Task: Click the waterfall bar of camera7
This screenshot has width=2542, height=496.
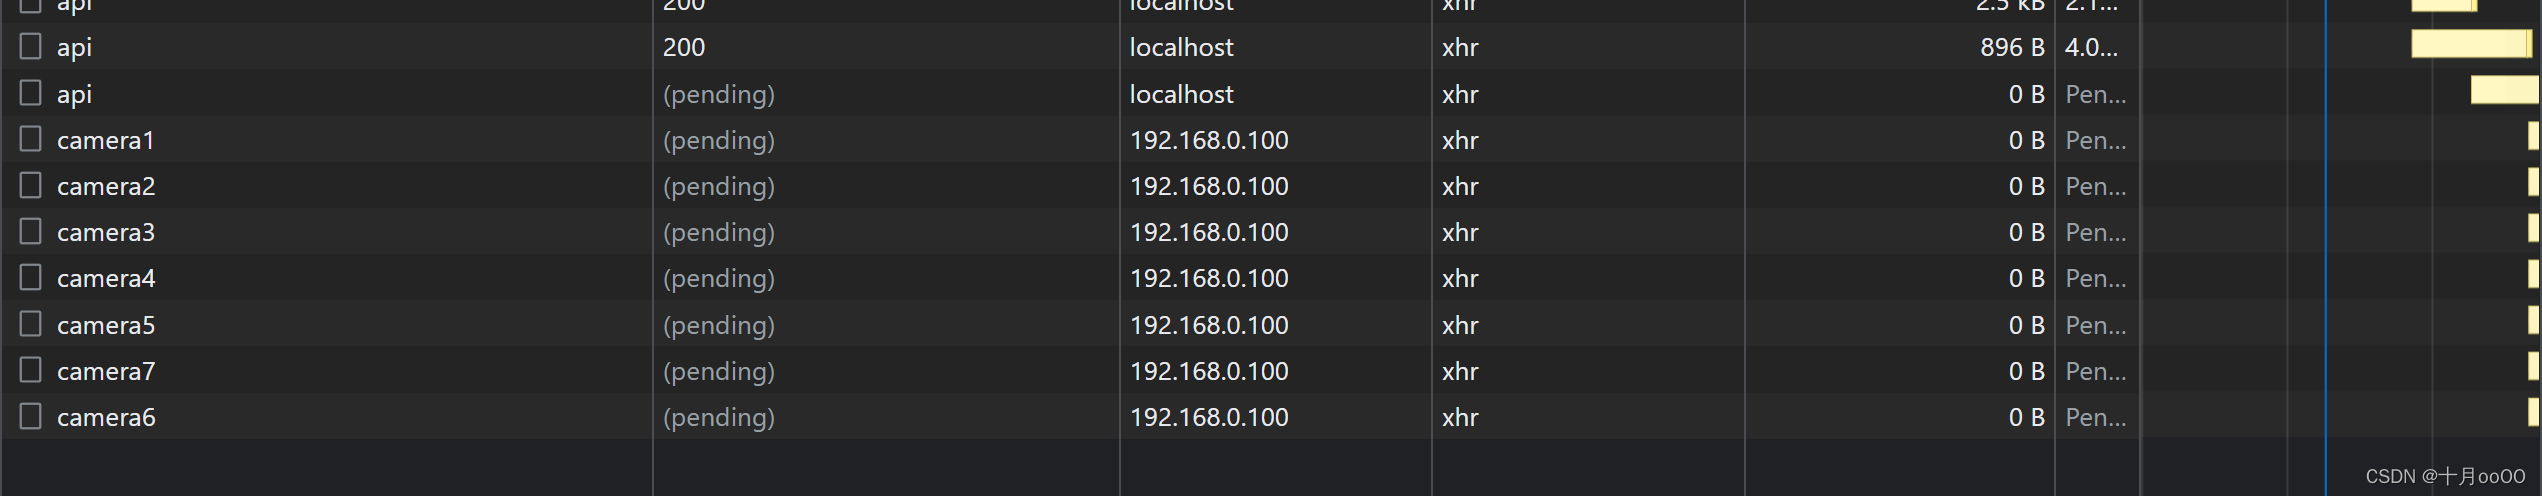Action: click(2534, 366)
